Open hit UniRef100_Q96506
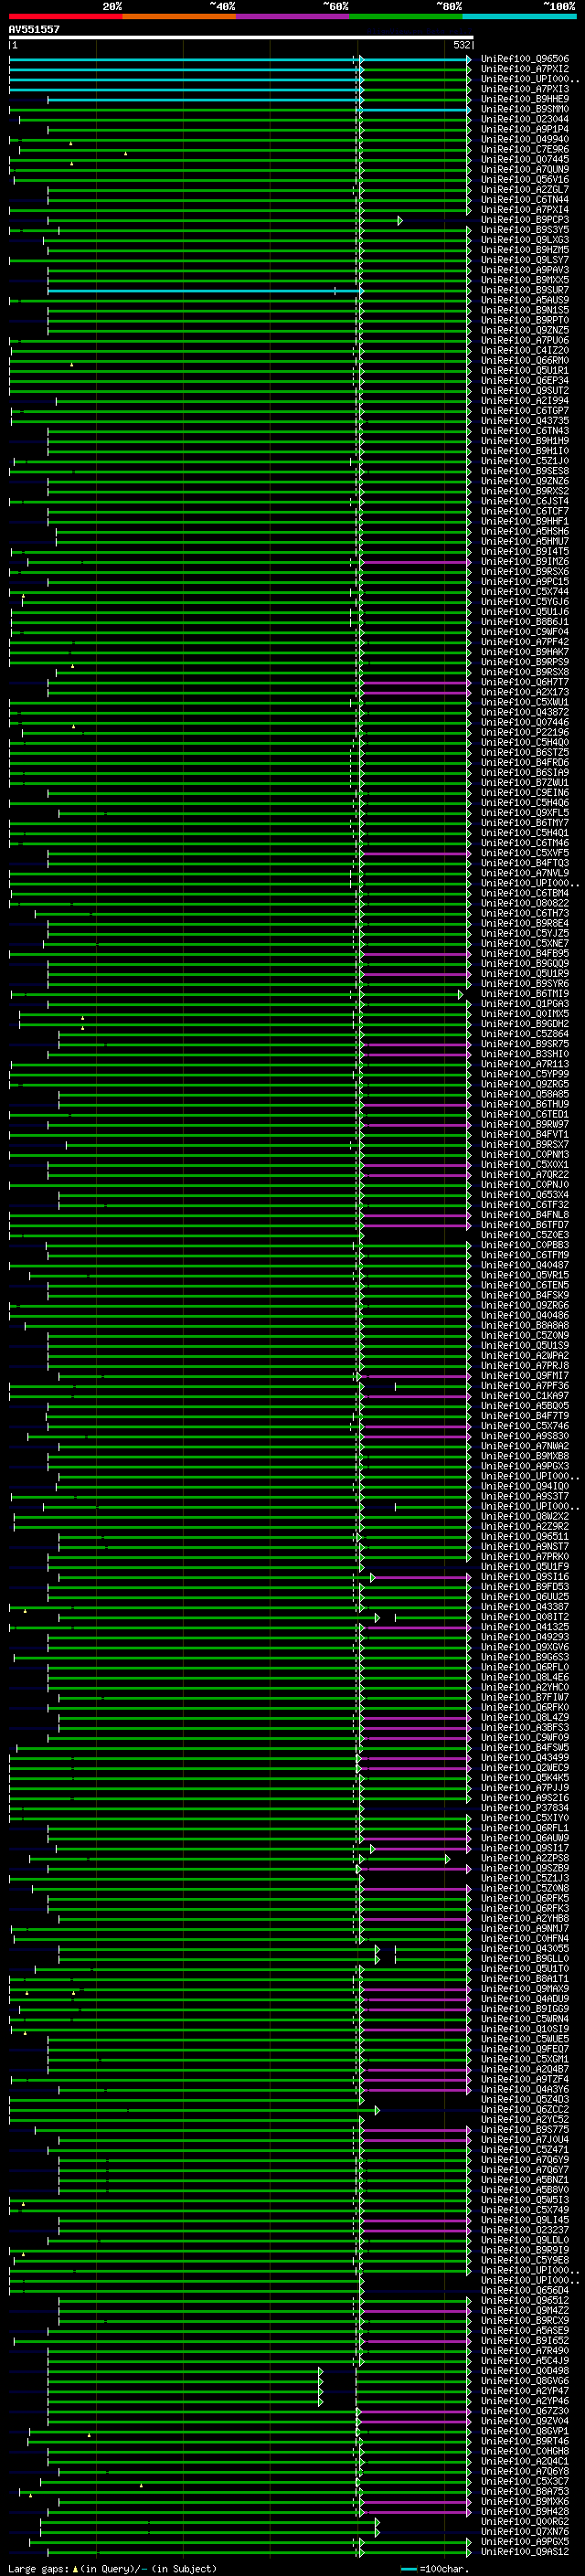Image resolution: width=585 pixels, height=2576 pixels. 524,59
